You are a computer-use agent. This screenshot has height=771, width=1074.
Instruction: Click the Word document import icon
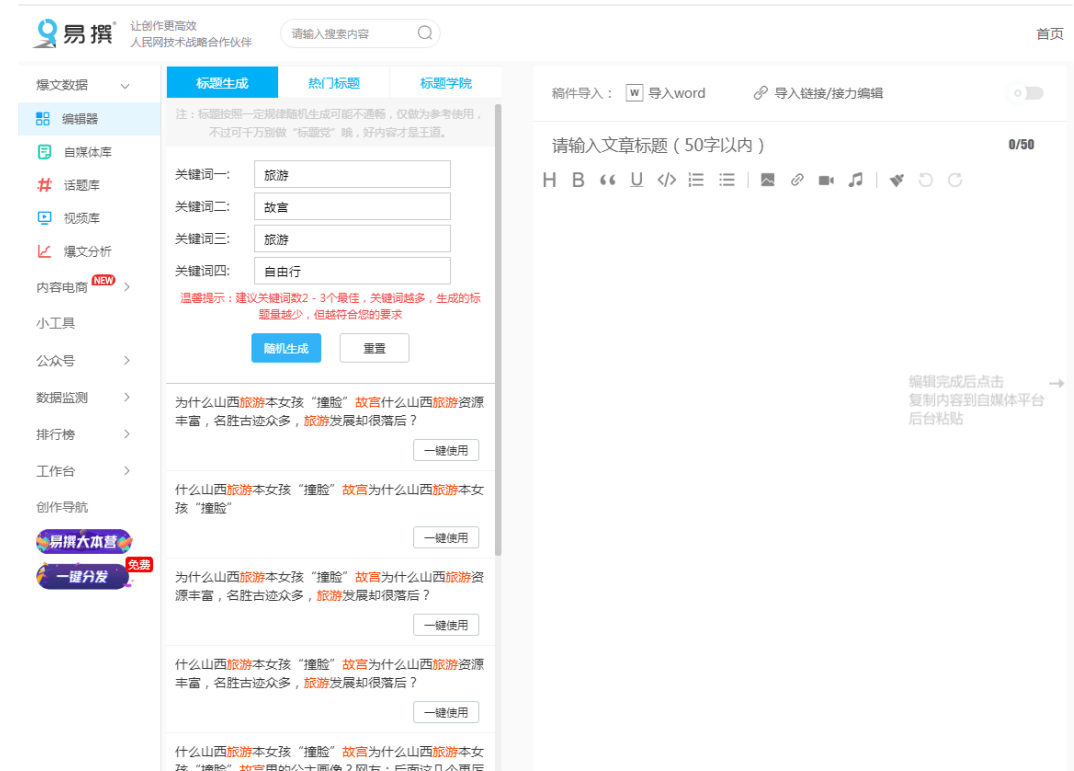tap(634, 93)
